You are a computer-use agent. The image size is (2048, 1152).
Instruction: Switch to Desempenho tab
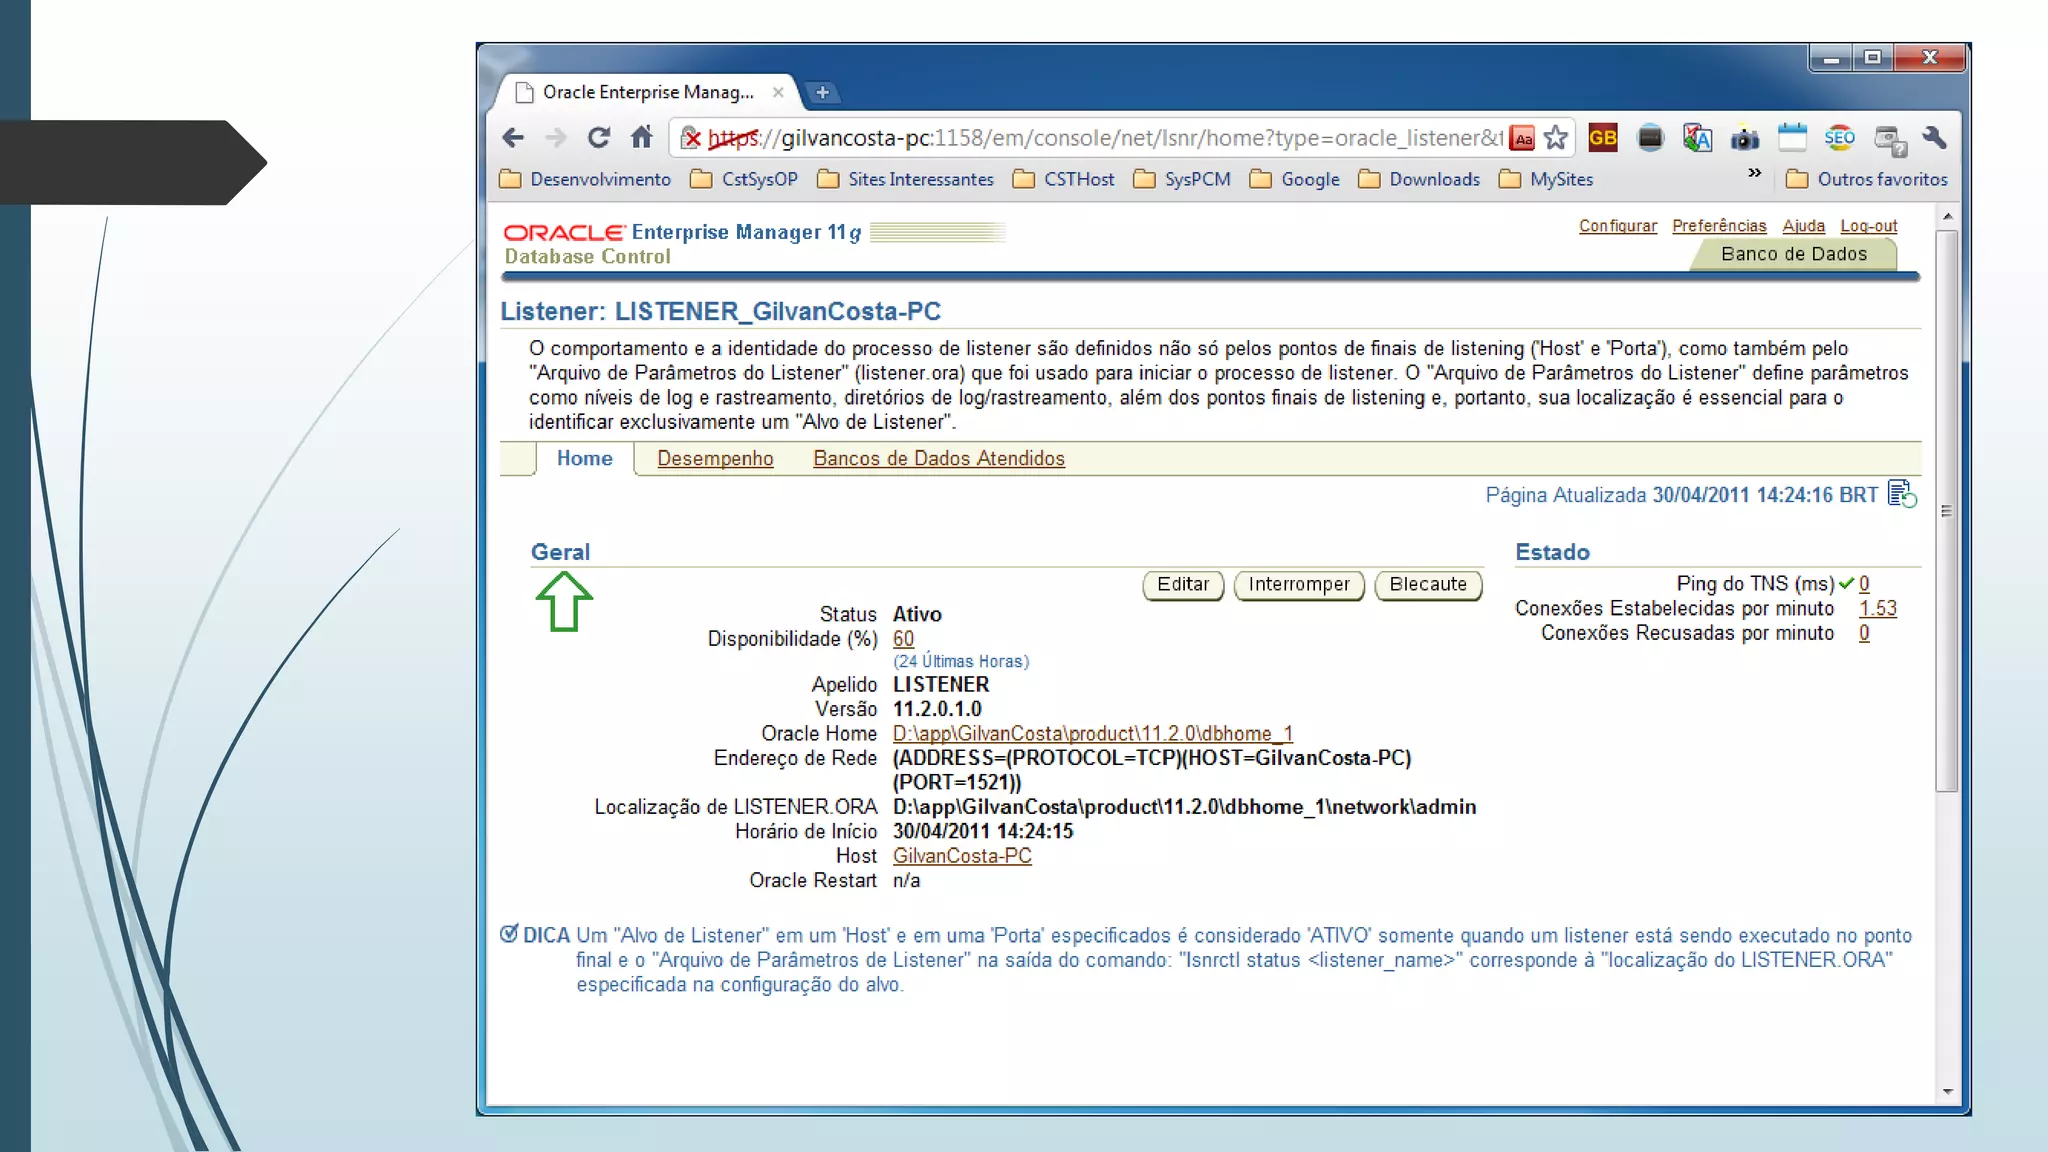(715, 459)
